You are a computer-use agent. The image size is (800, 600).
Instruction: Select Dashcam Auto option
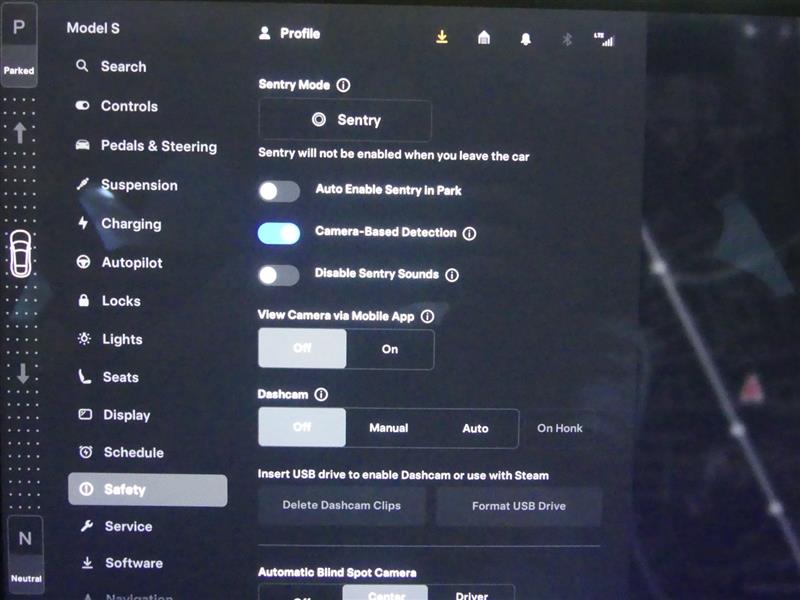click(x=475, y=429)
